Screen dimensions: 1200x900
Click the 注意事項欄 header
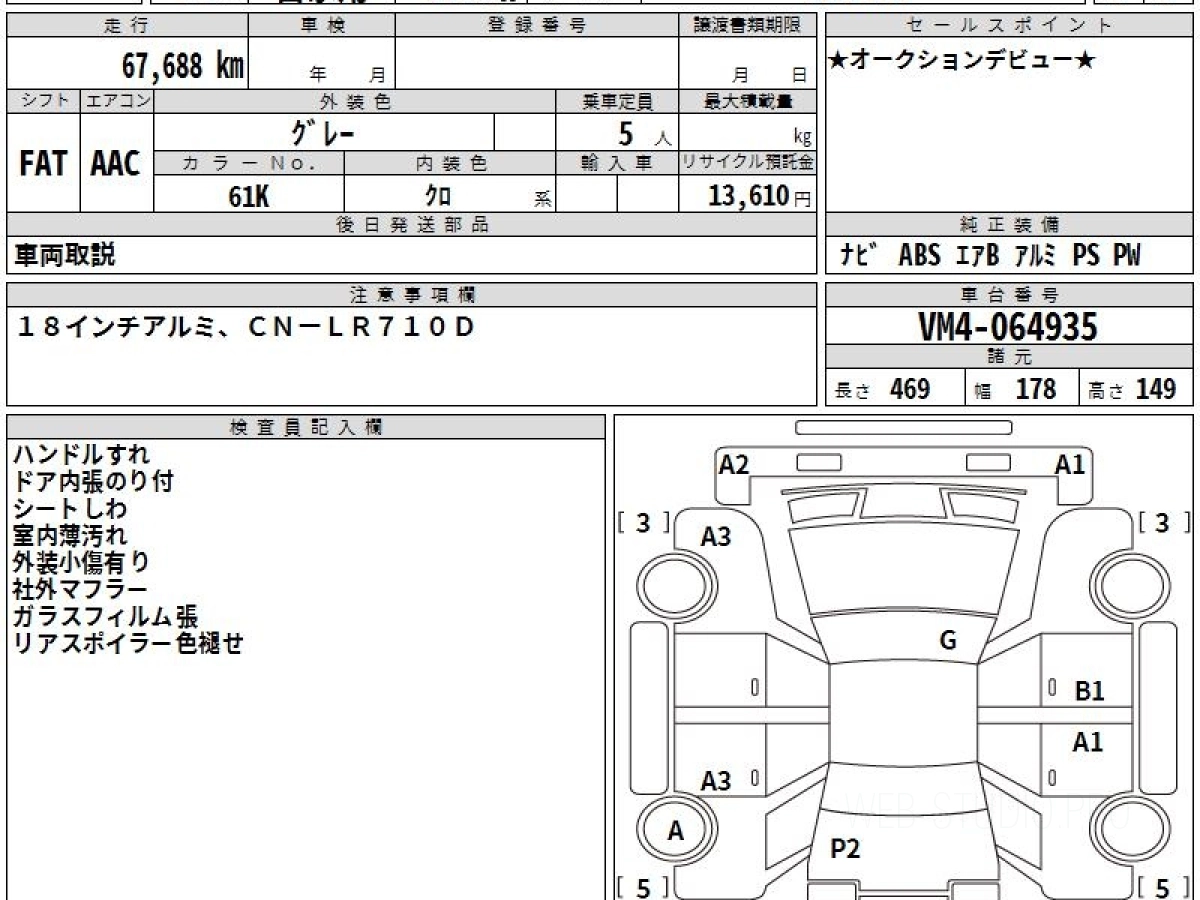411,295
